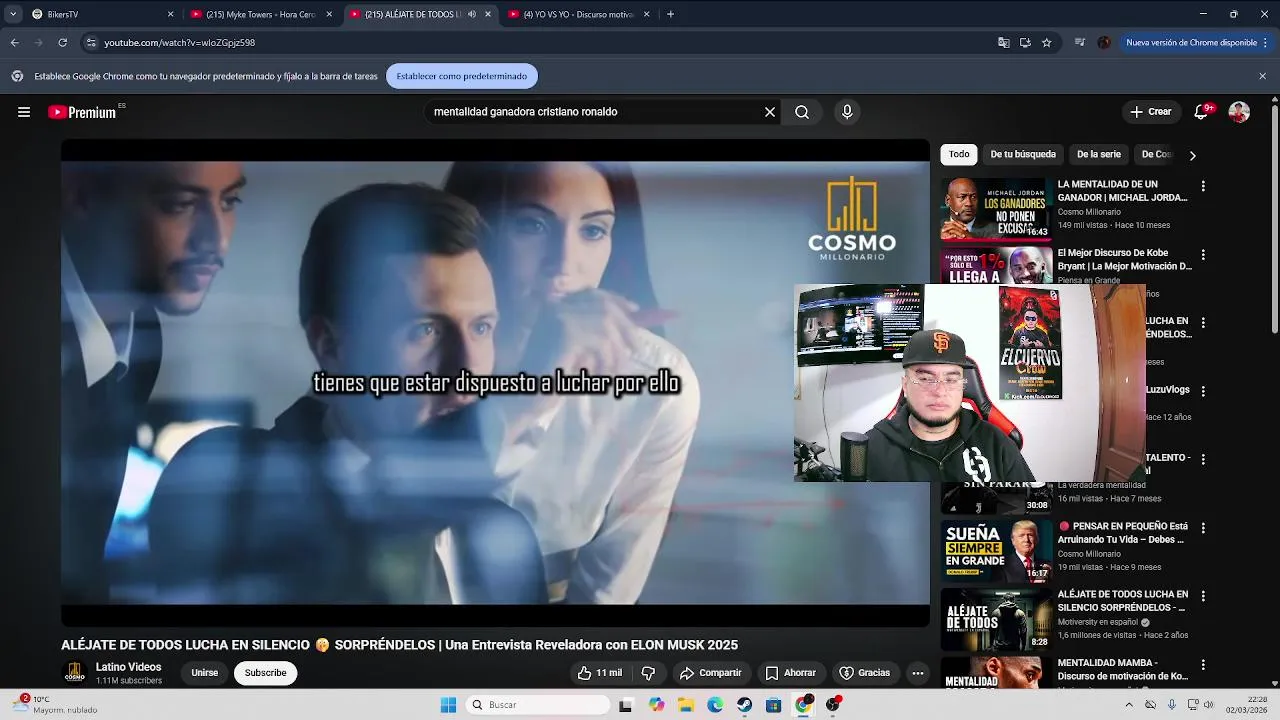Open Steam from the taskbar
This screenshot has width=1280, height=720.
[x=745, y=705]
